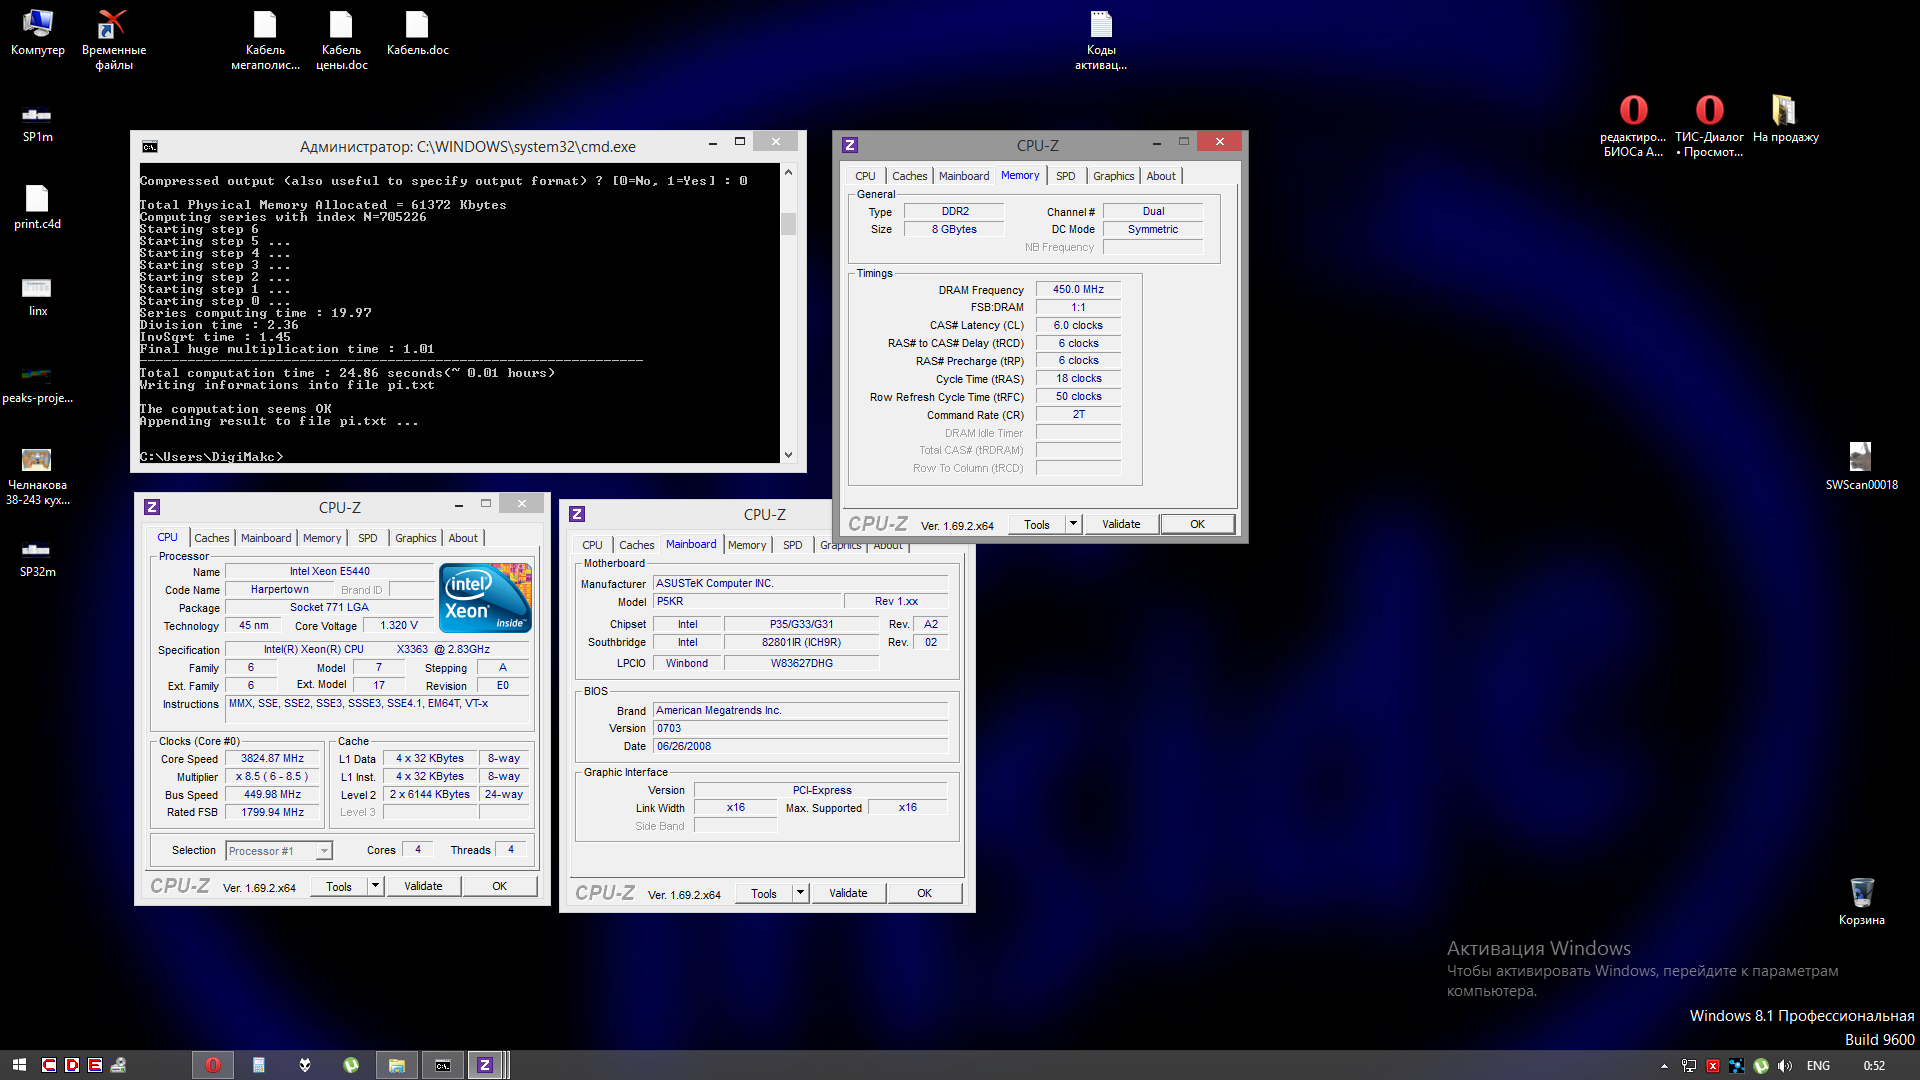
Task: Click the taskbar clock showing 0:52
Action: point(1874,1066)
